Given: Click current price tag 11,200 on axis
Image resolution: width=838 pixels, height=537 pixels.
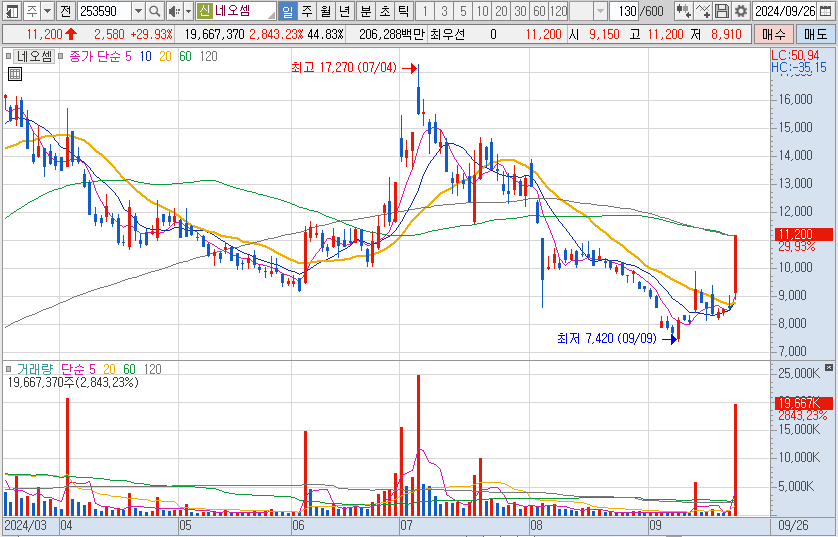Looking at the screenshot, I should tap(803, 234).
